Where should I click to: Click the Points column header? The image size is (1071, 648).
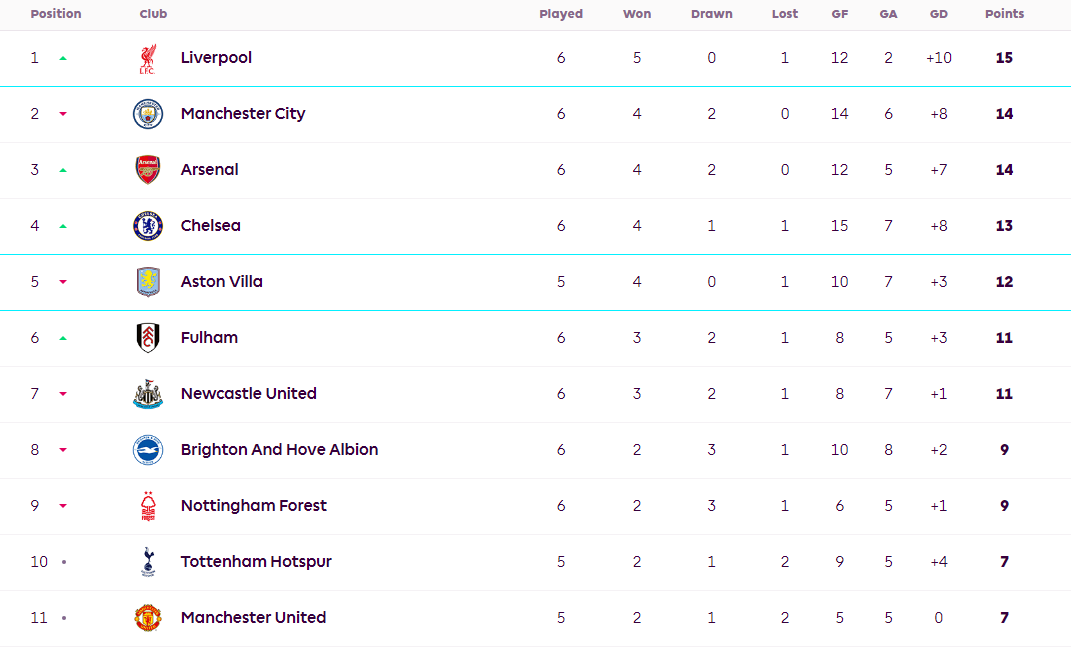point(1004,14)
